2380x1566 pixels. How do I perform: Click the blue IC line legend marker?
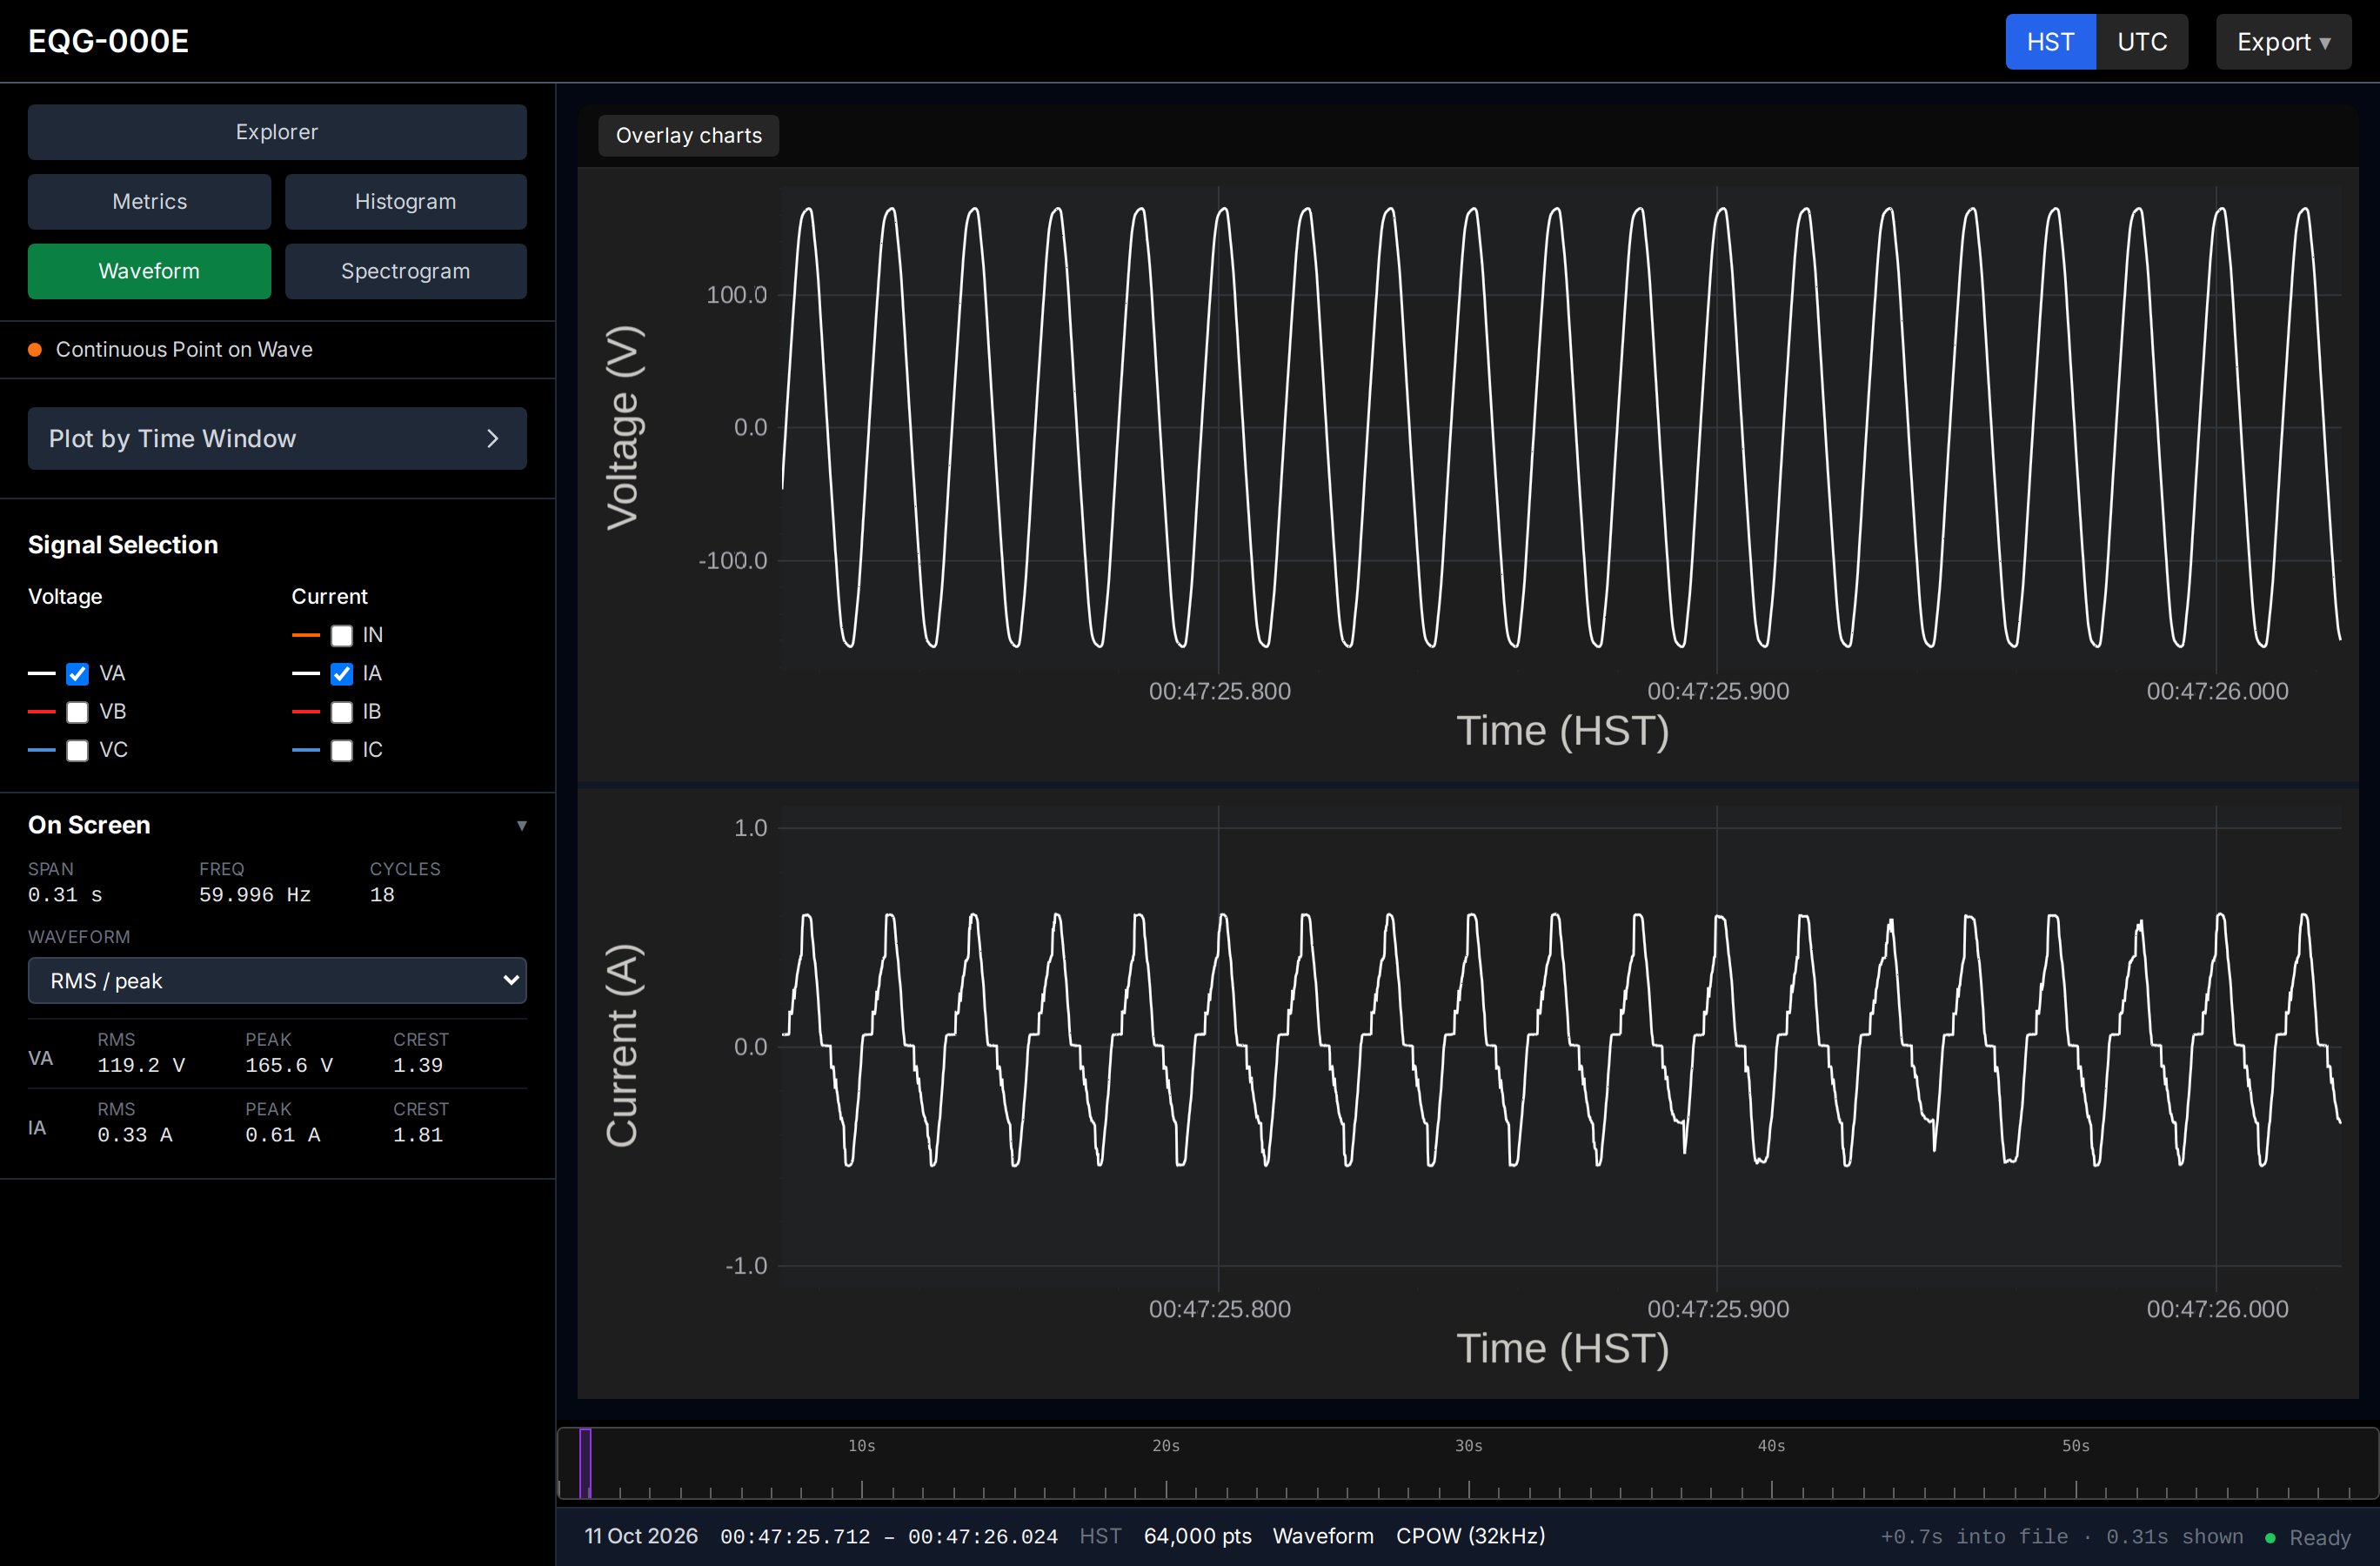pos(305,749)
